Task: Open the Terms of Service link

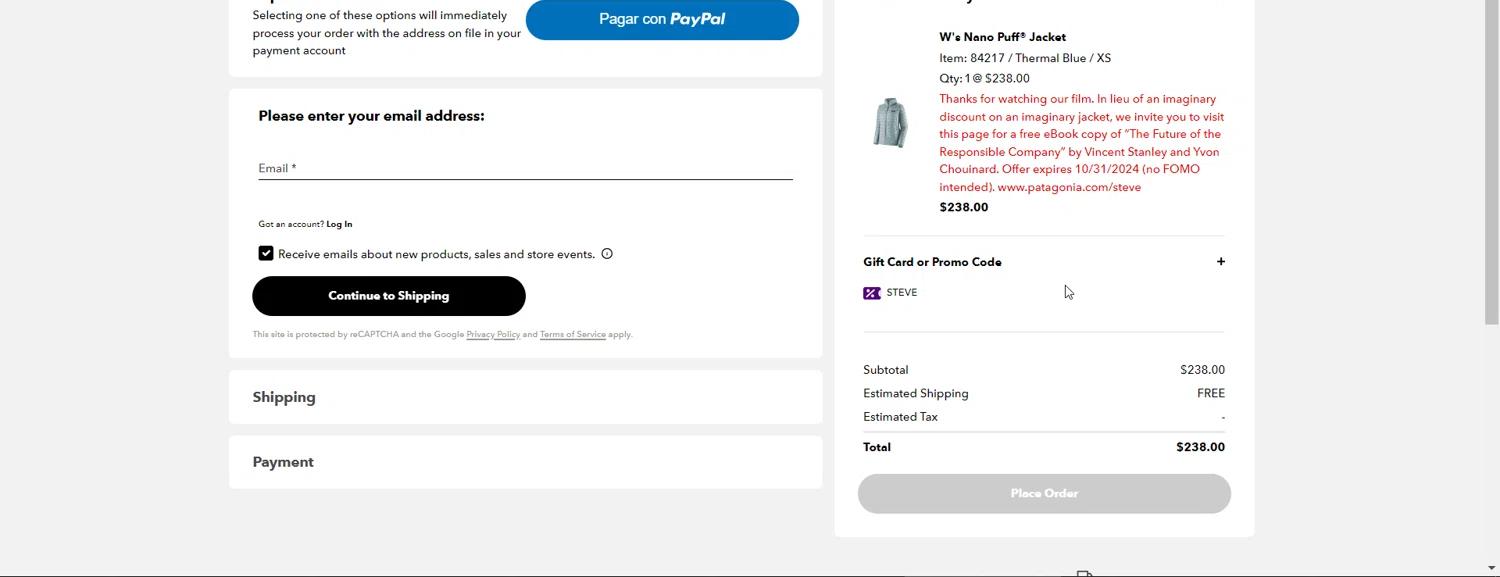Action: pos(572,334)
